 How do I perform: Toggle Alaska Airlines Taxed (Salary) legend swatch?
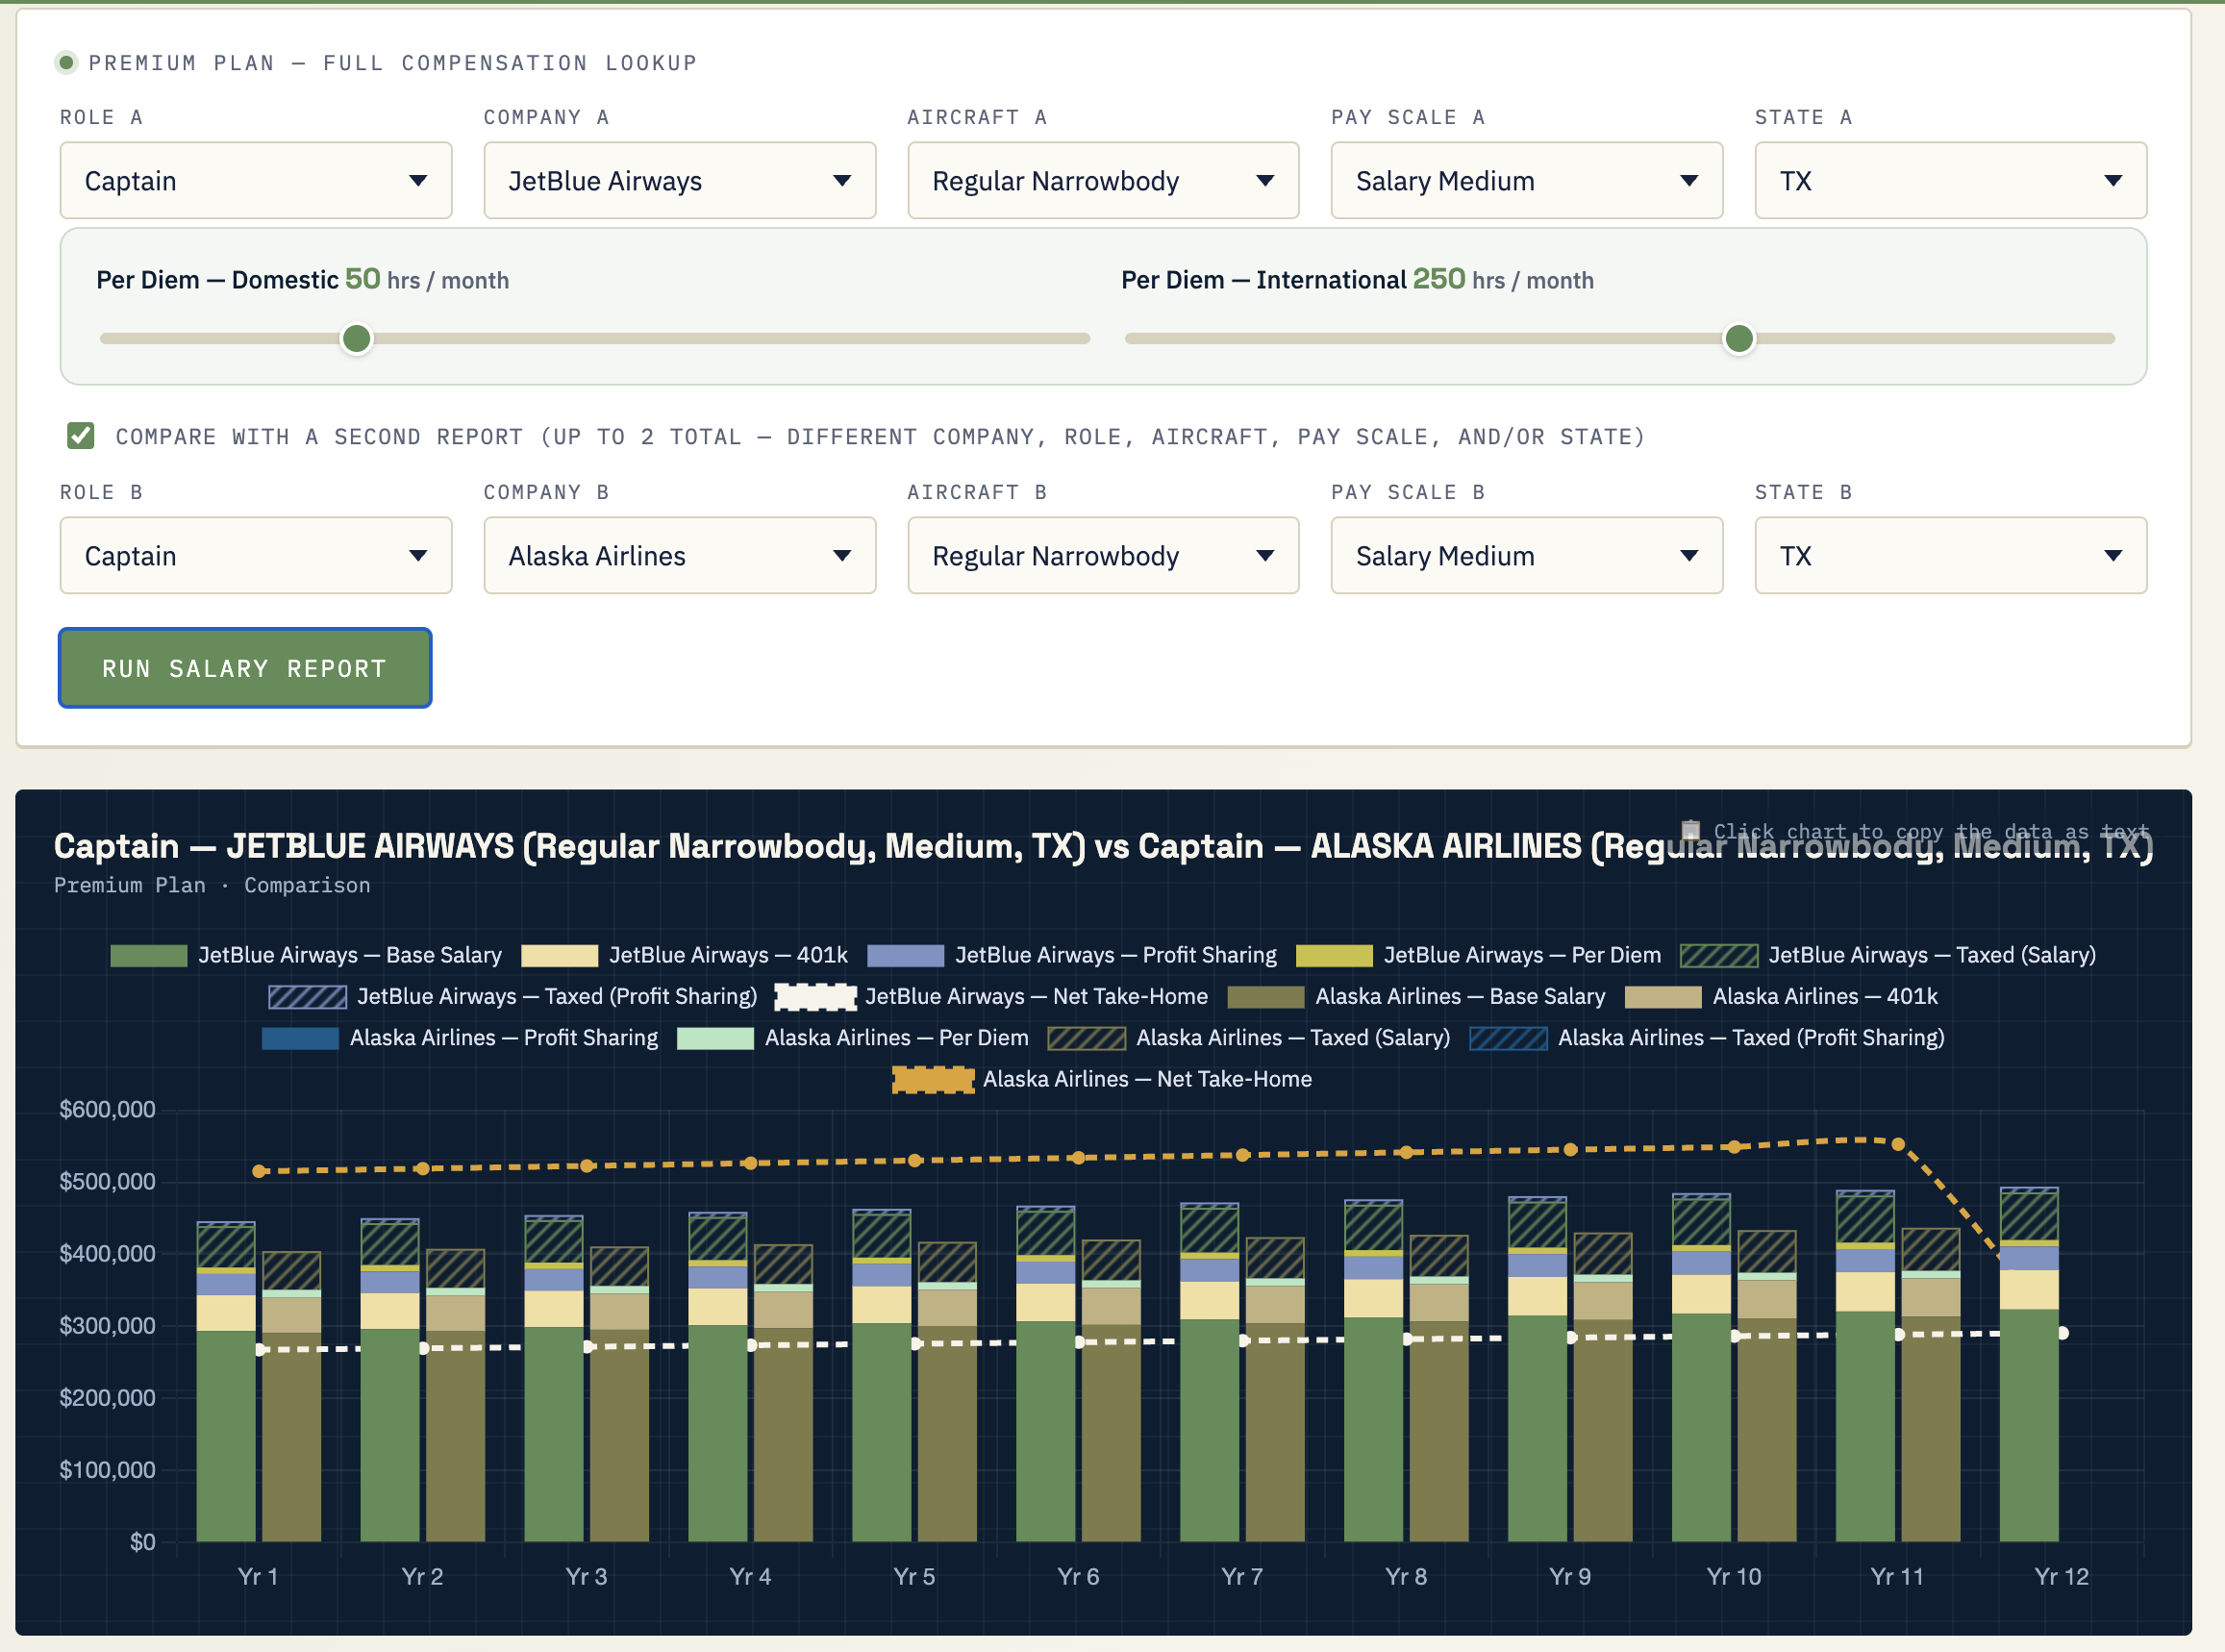coord(1087,1038)
